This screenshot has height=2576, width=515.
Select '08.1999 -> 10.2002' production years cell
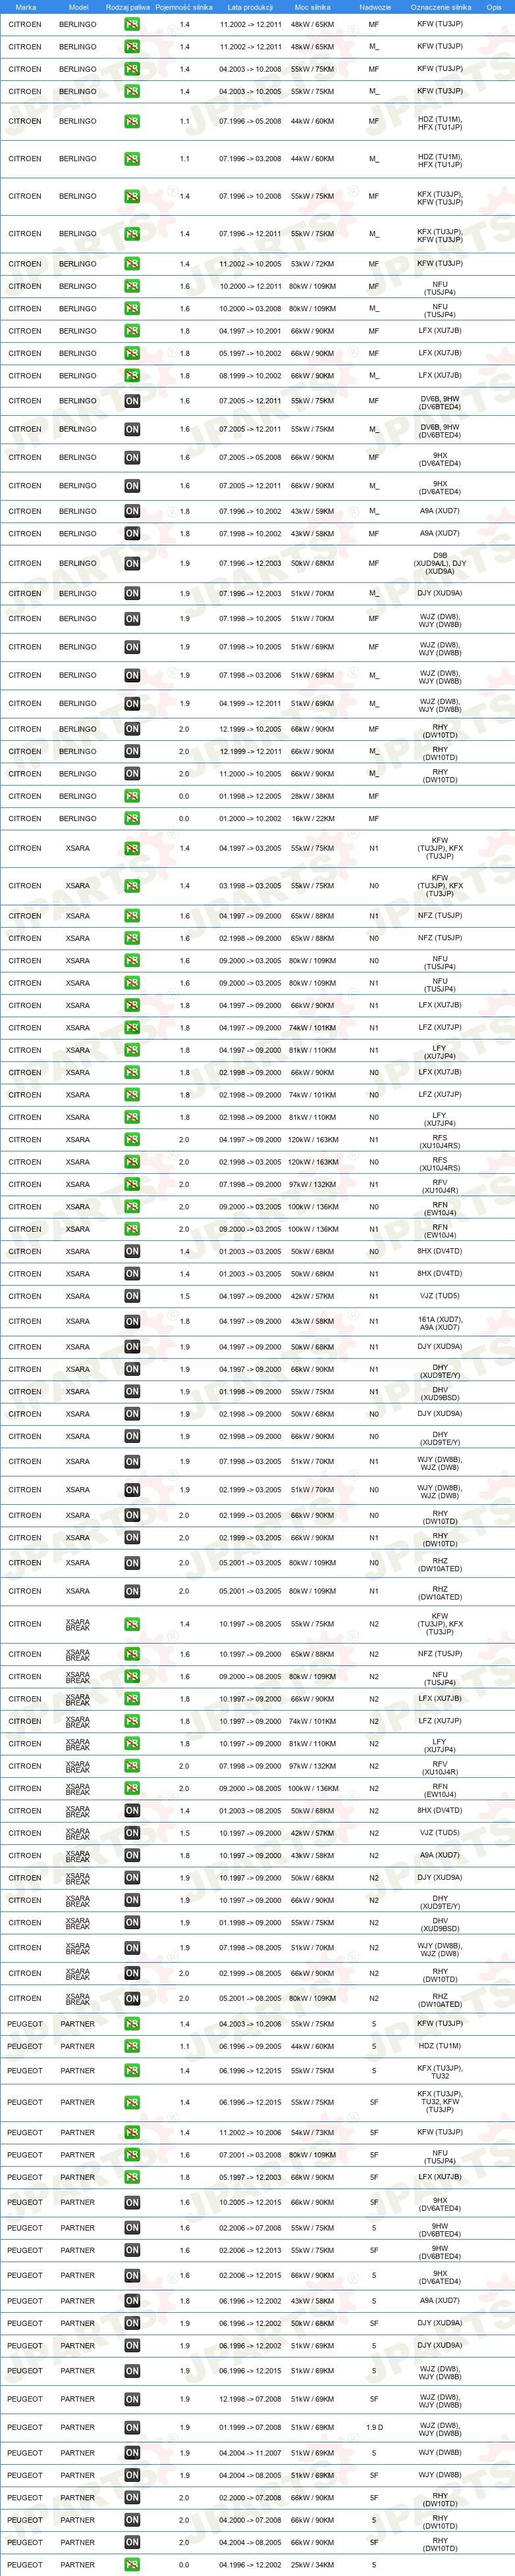[250, 376]
